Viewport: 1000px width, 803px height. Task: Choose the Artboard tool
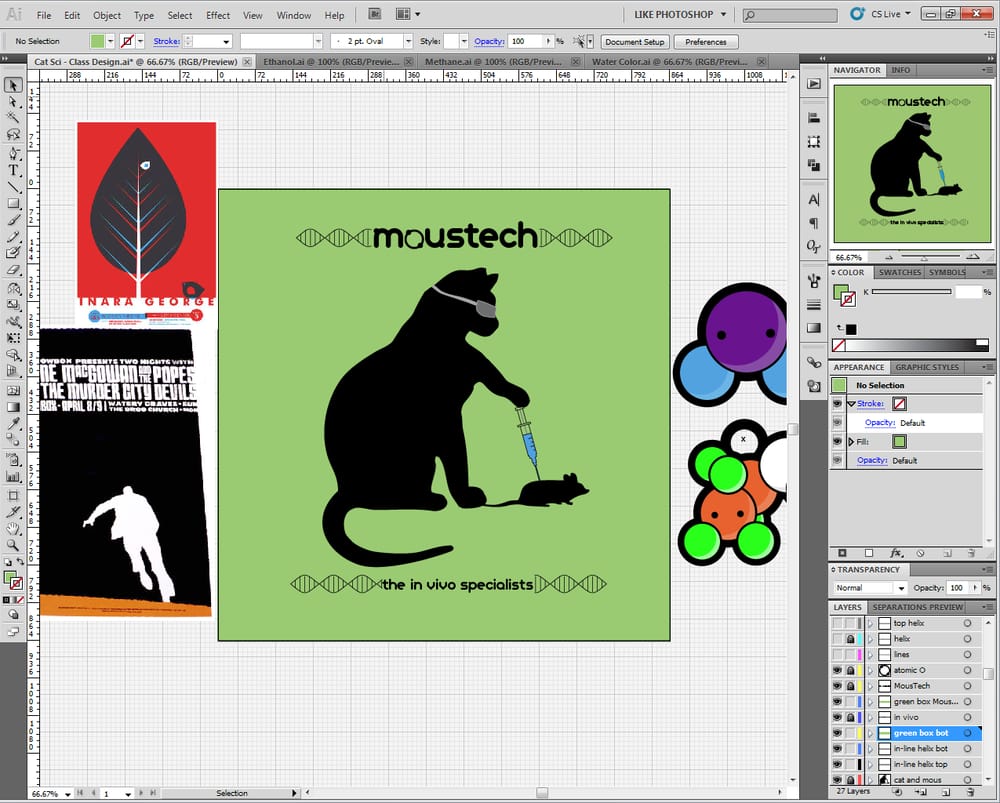pos(13,496)
